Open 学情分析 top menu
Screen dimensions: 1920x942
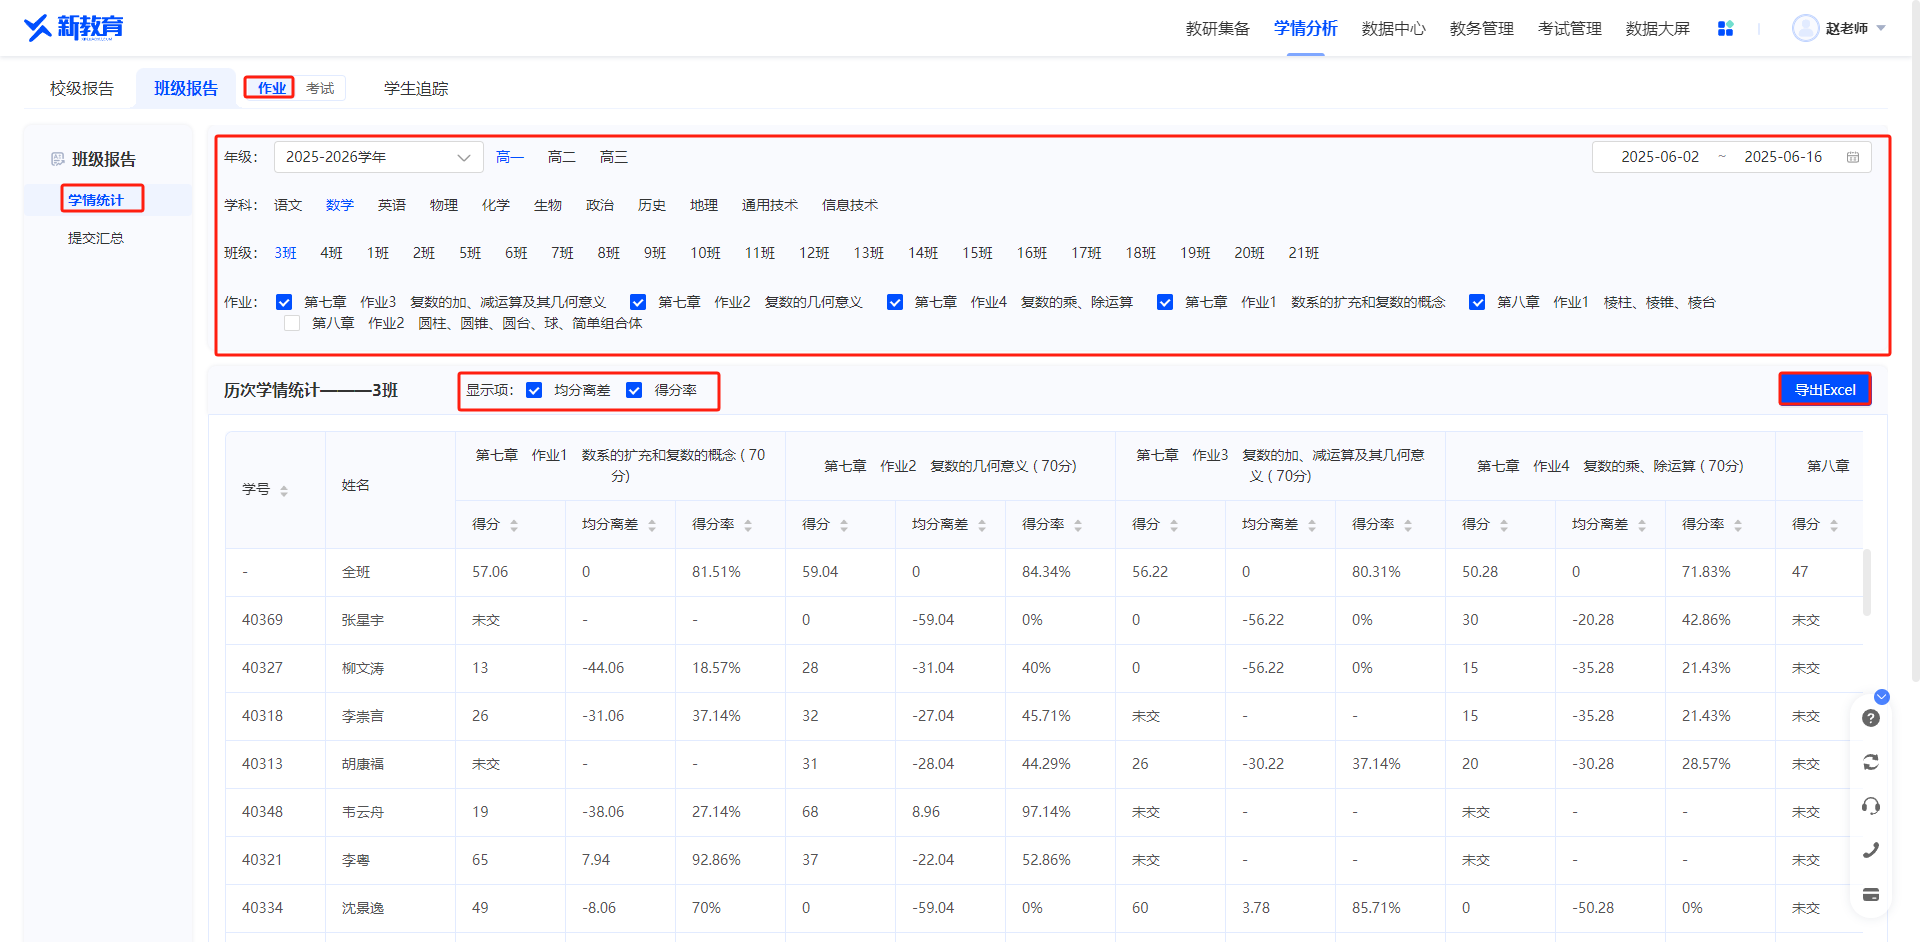(x=1306, y=29)
